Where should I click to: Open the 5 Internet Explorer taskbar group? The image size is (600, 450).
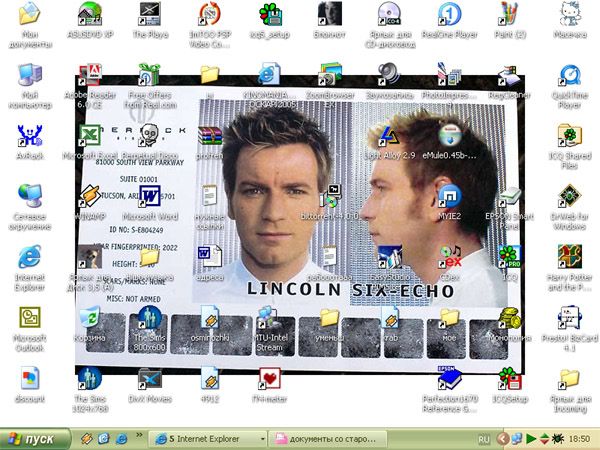tap(208, 439)
